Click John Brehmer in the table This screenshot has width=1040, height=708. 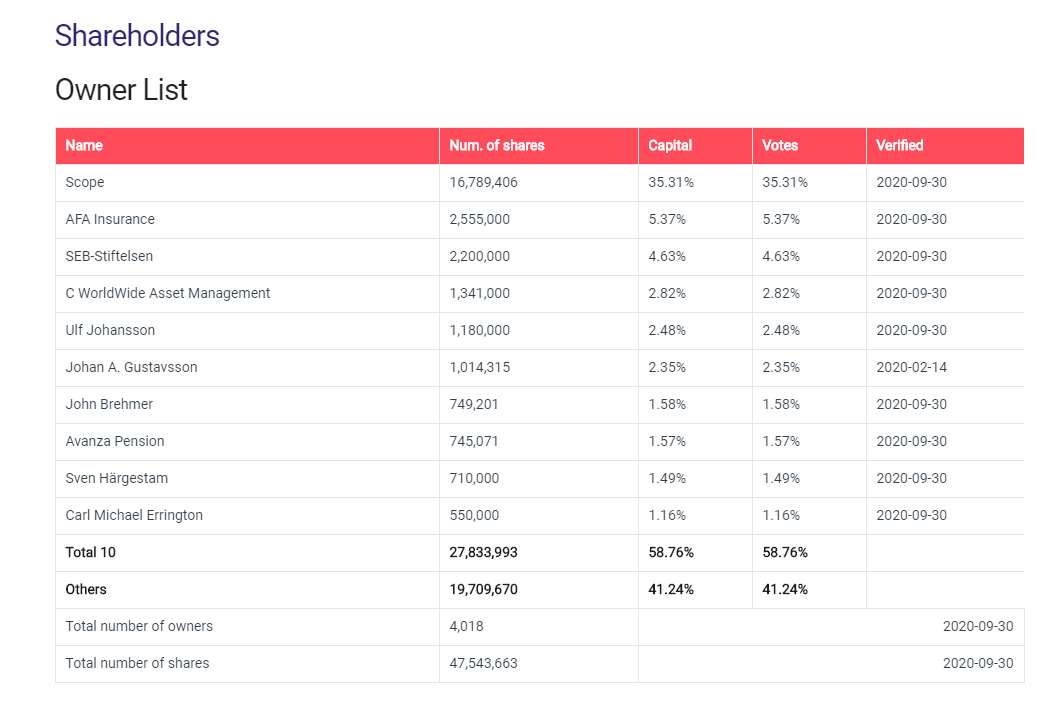[109, 405]
